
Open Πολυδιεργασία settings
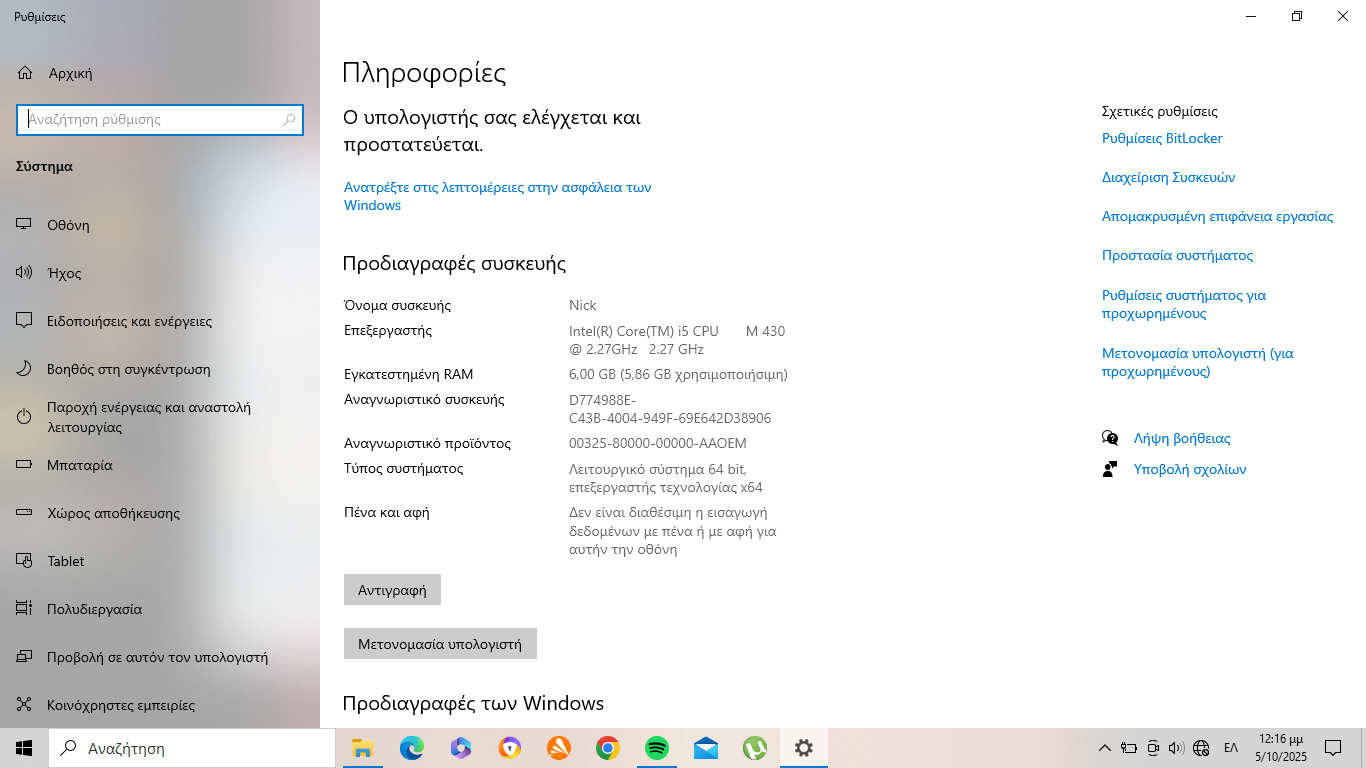pyautogui.click(x=160, y=609)
